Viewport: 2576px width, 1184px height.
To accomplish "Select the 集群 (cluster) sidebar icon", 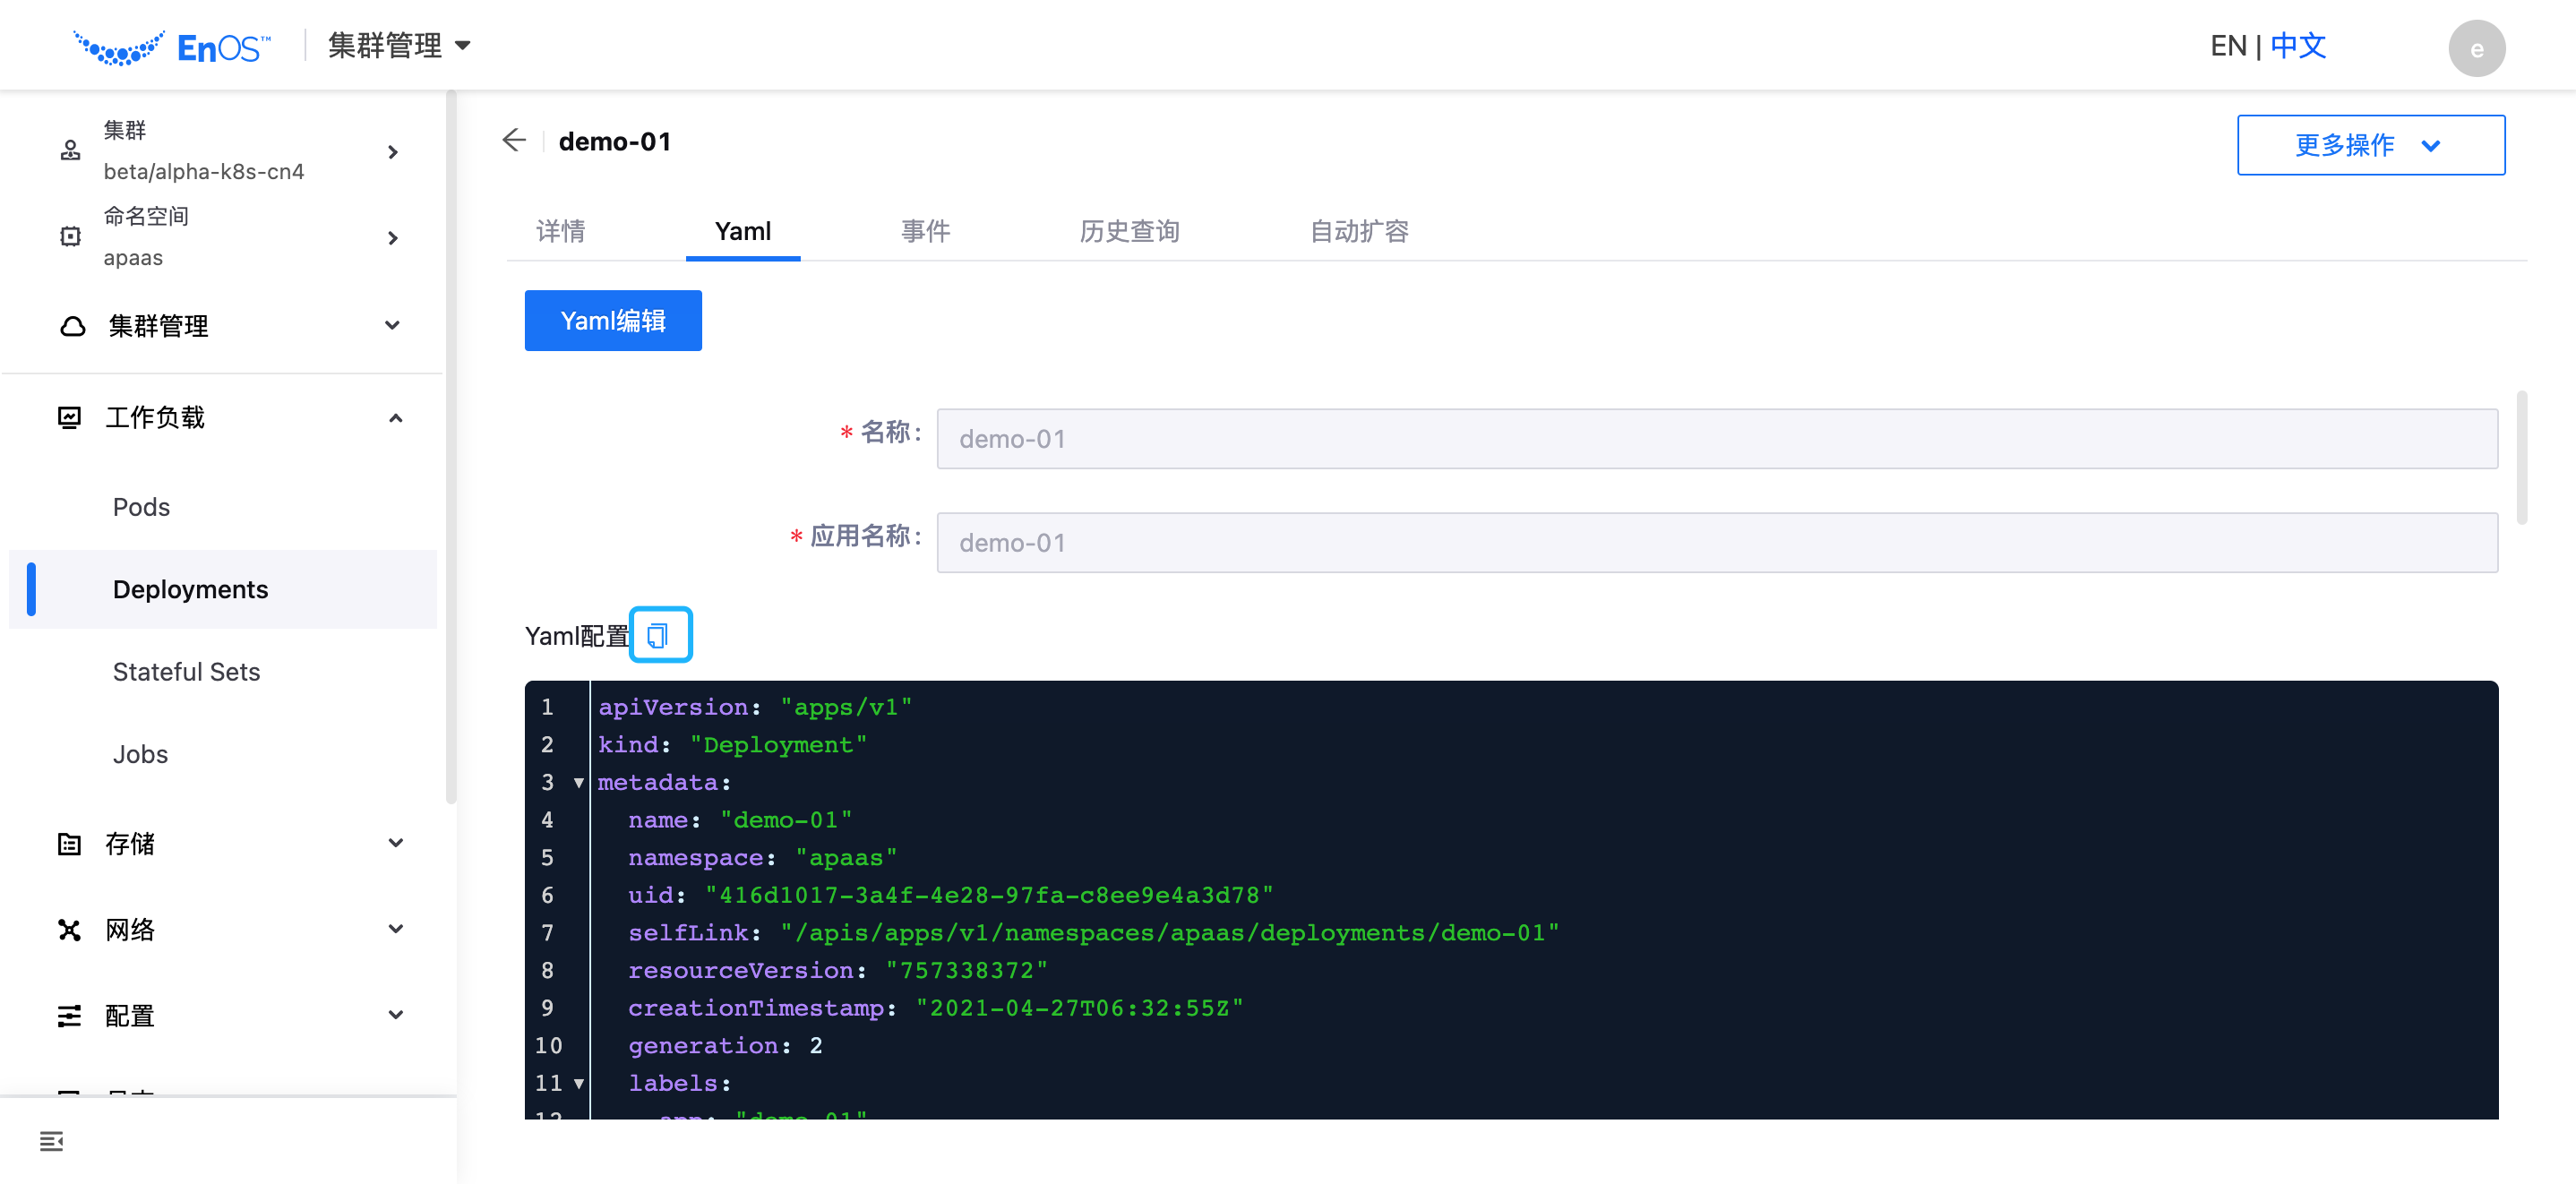I will (x=70, y=150).
